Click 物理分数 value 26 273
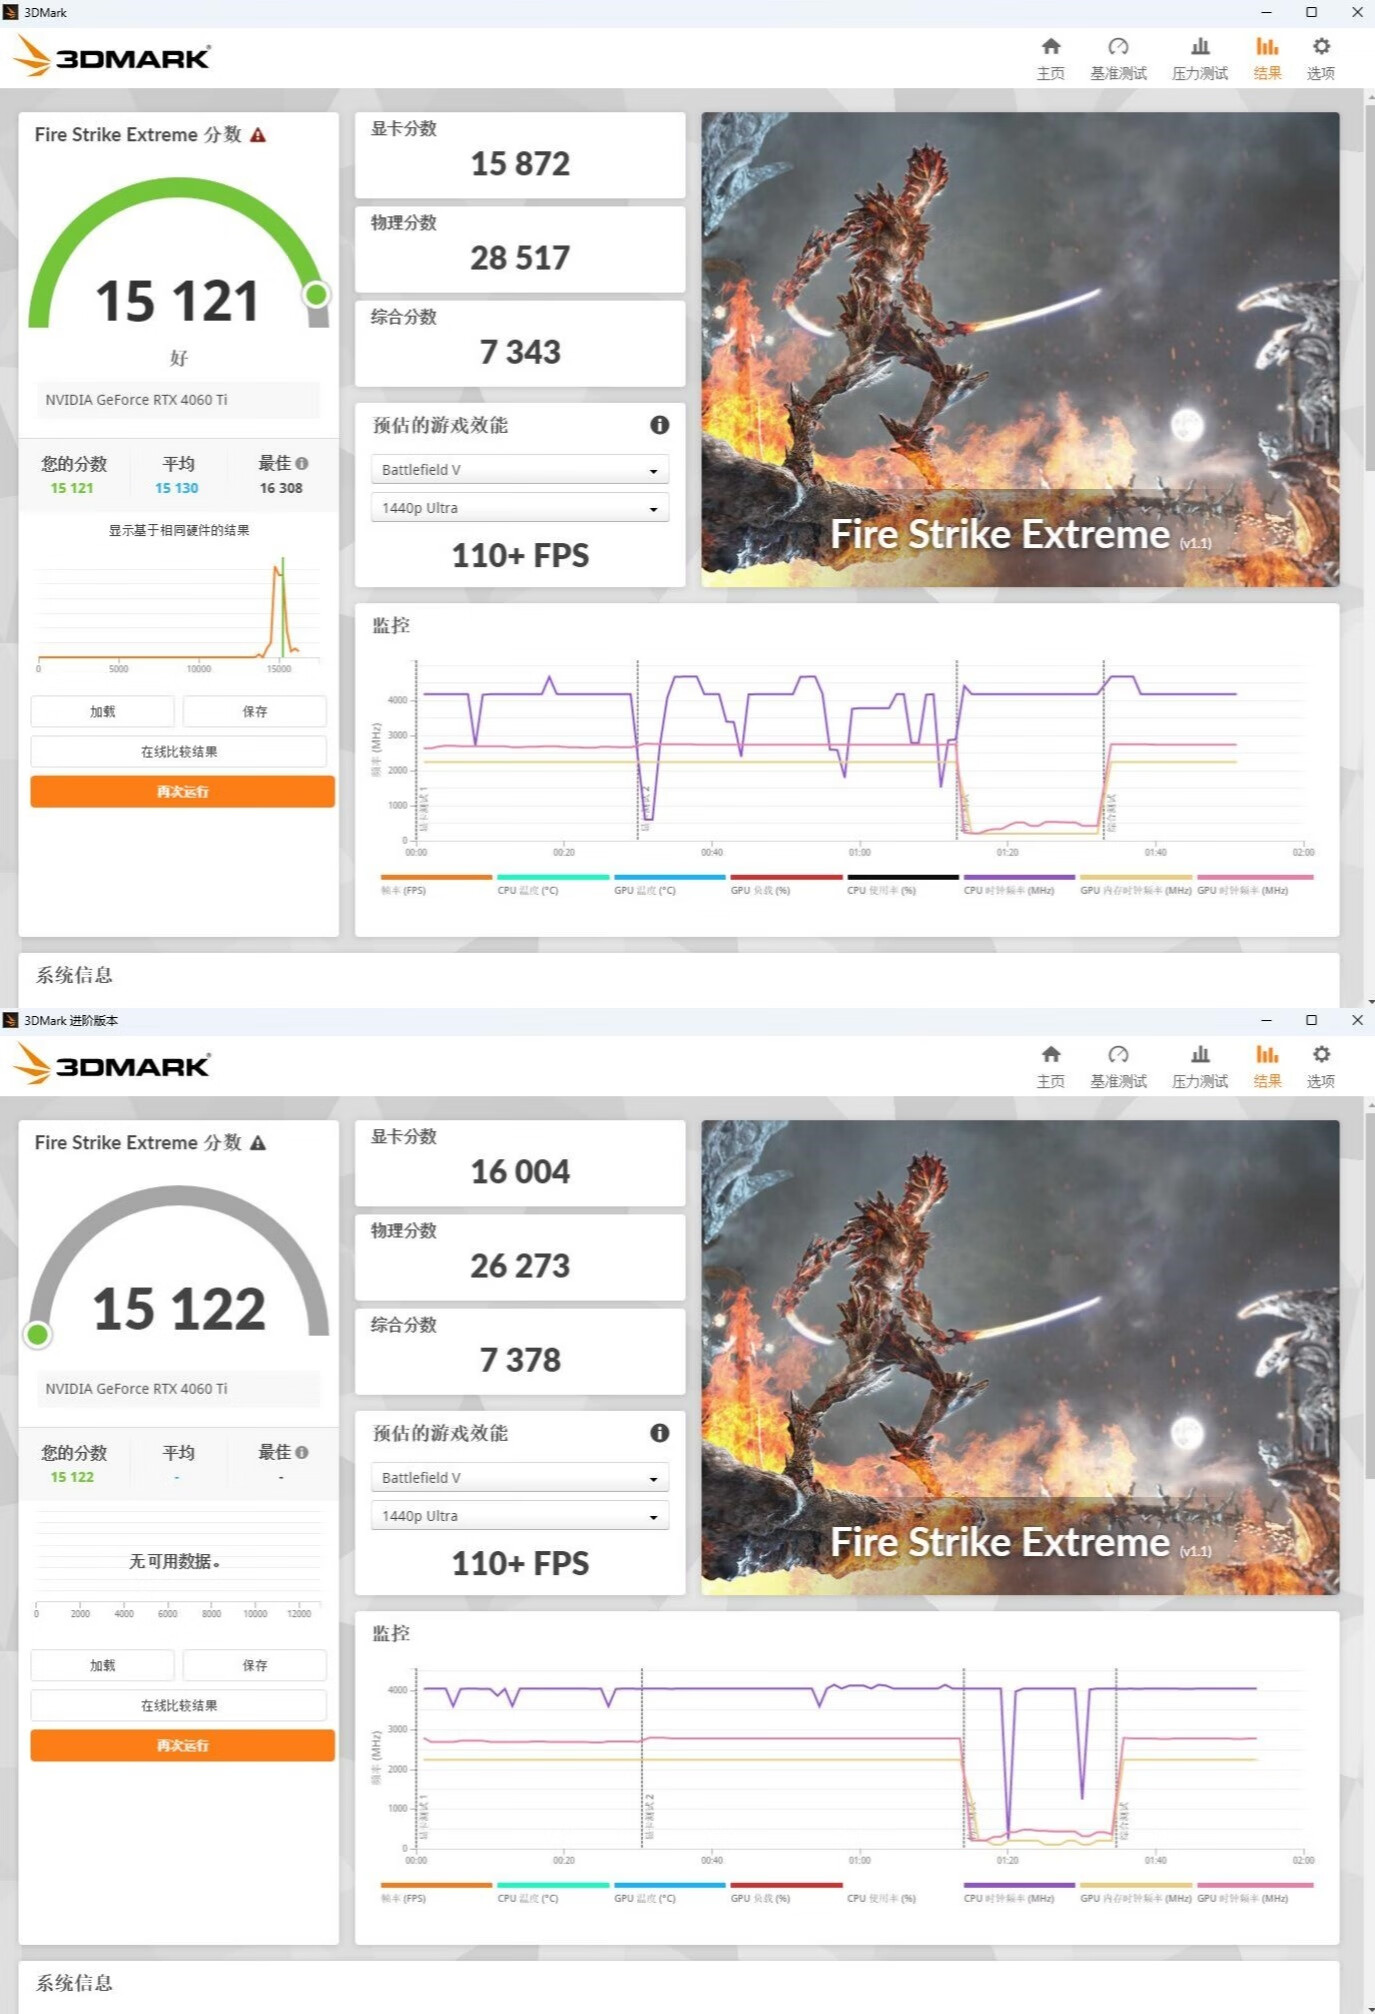The width and height of the screenshot is (1375, 2014). (520, 1266)
